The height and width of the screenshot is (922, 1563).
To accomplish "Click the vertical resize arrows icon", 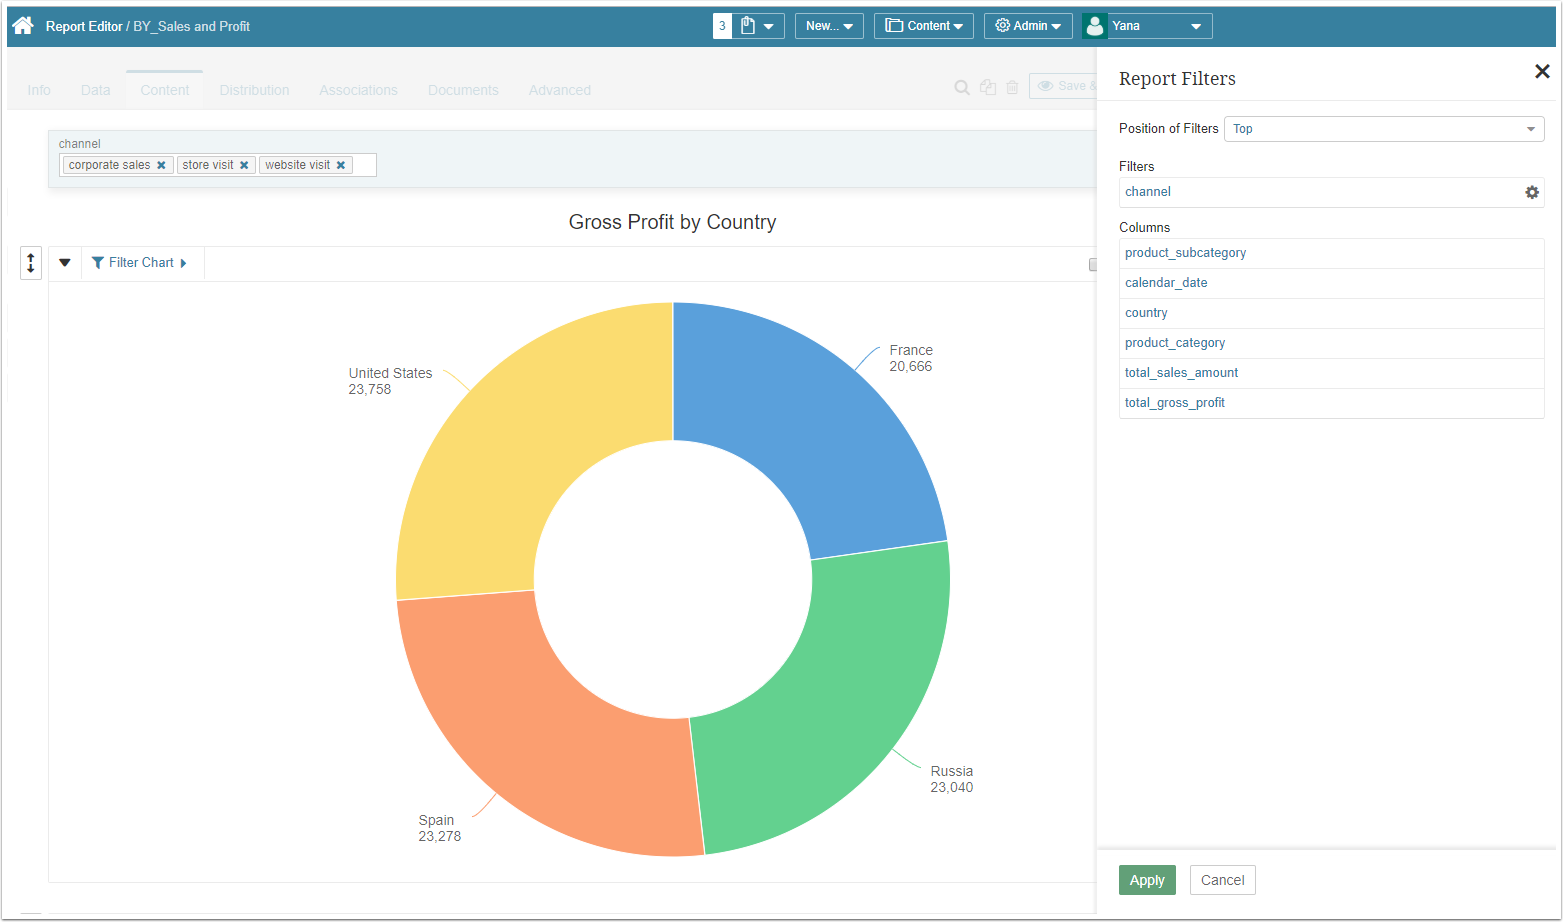I will [31, 263].
